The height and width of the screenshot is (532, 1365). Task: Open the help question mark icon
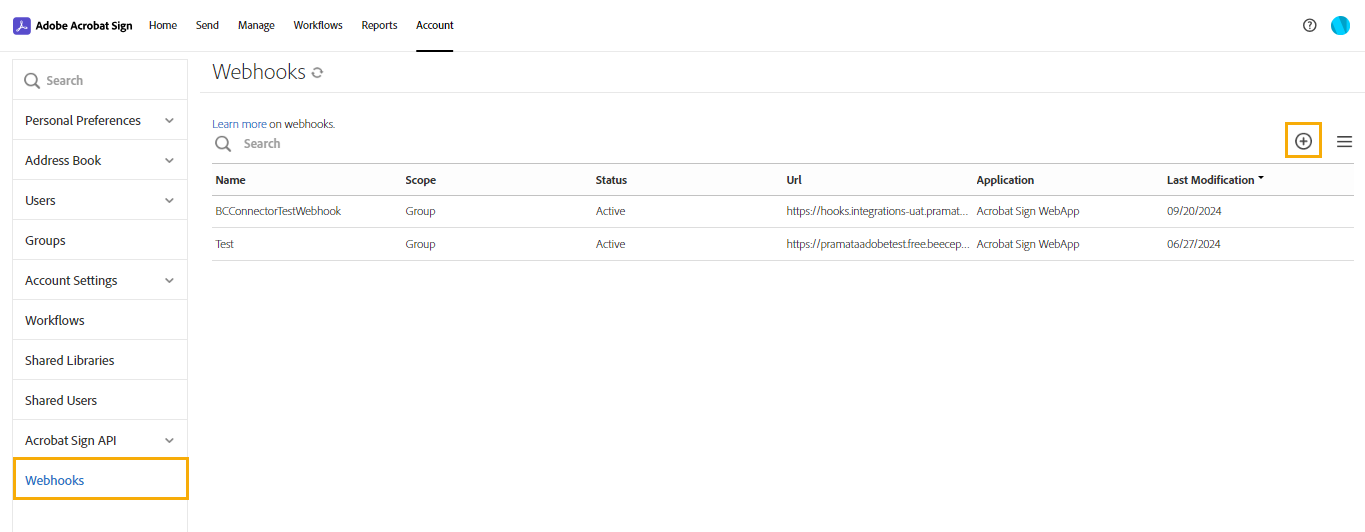pyautogui.click(x=1310, y=26)
